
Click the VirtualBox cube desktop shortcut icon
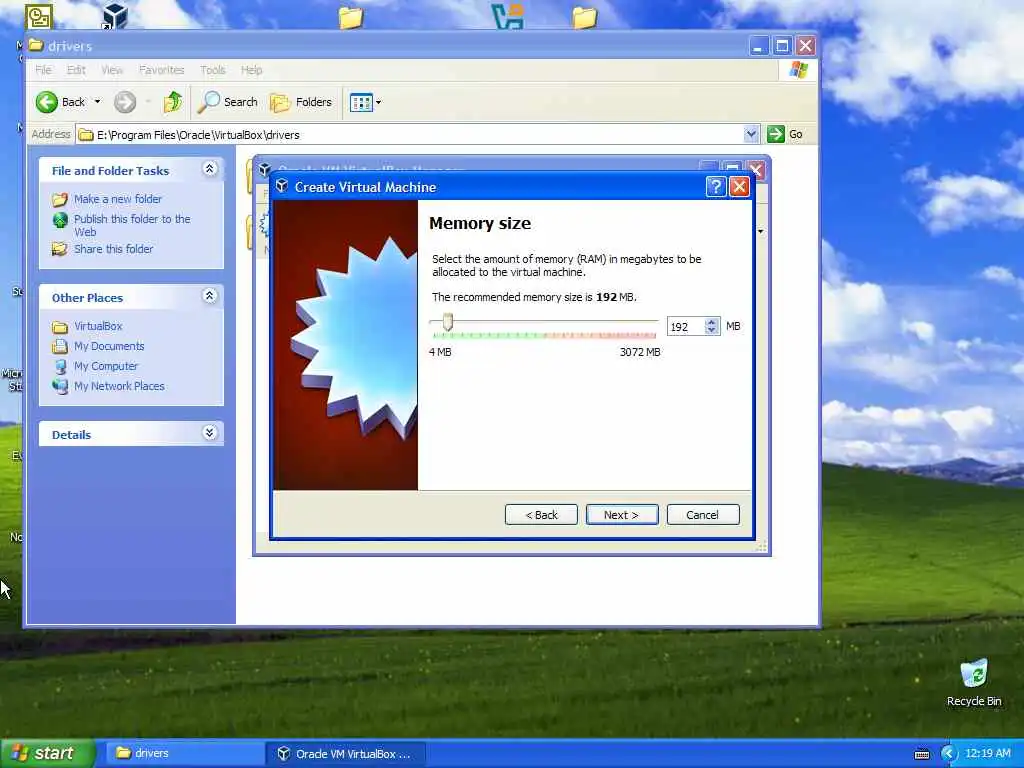click(x=115, y=16)
